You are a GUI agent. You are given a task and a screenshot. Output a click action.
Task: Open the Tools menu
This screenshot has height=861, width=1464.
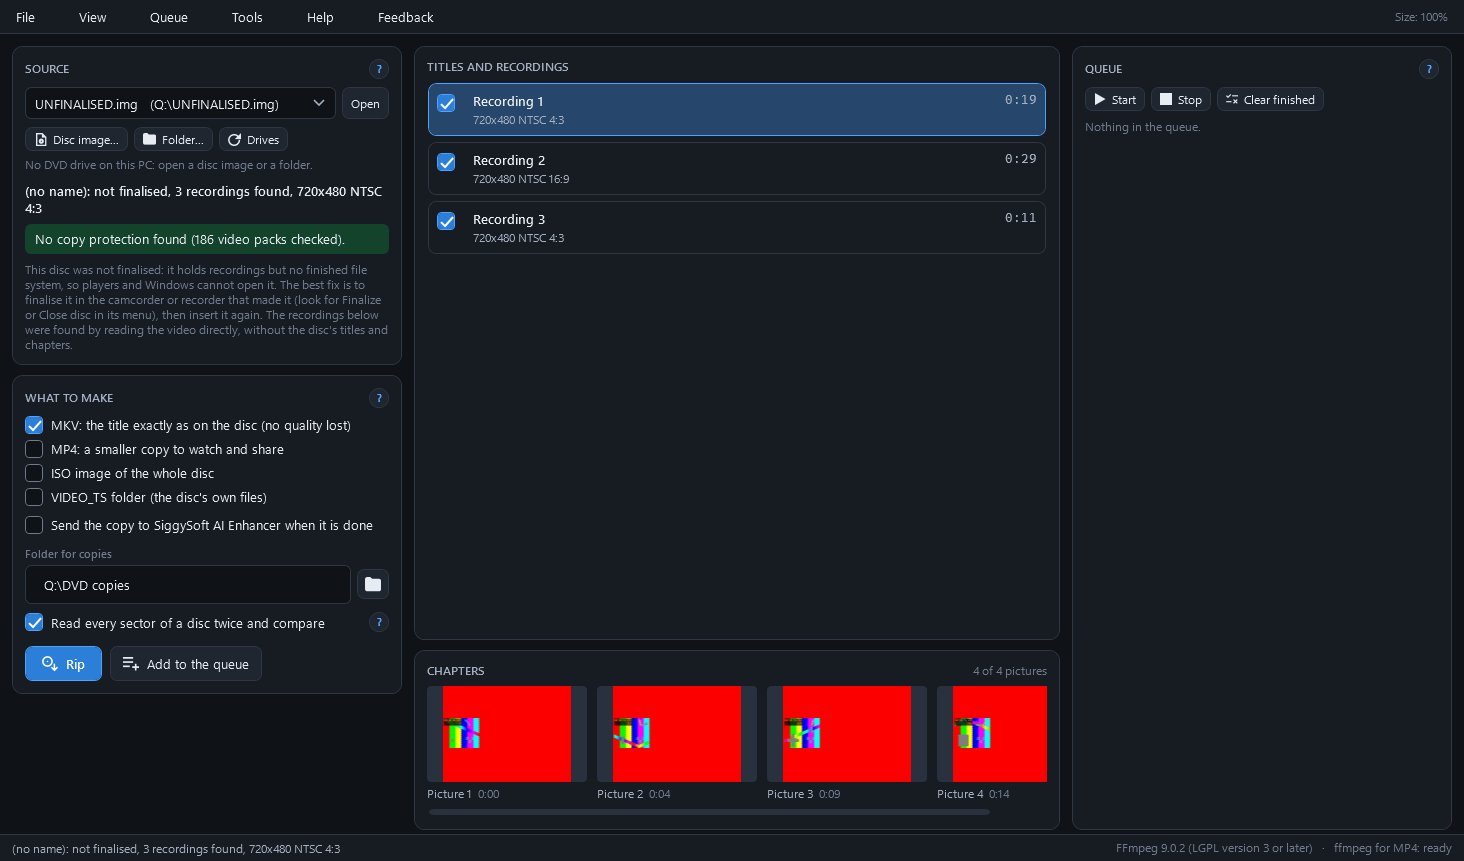[x=247, y=17]
